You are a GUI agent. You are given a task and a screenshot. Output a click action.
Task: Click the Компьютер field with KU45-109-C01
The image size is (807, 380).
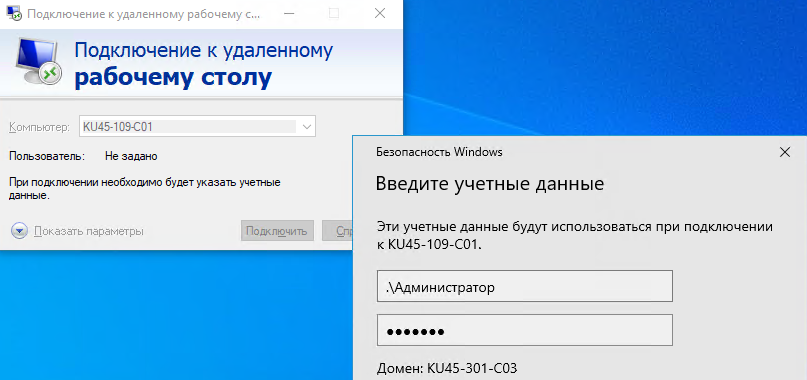pos(197,127)
